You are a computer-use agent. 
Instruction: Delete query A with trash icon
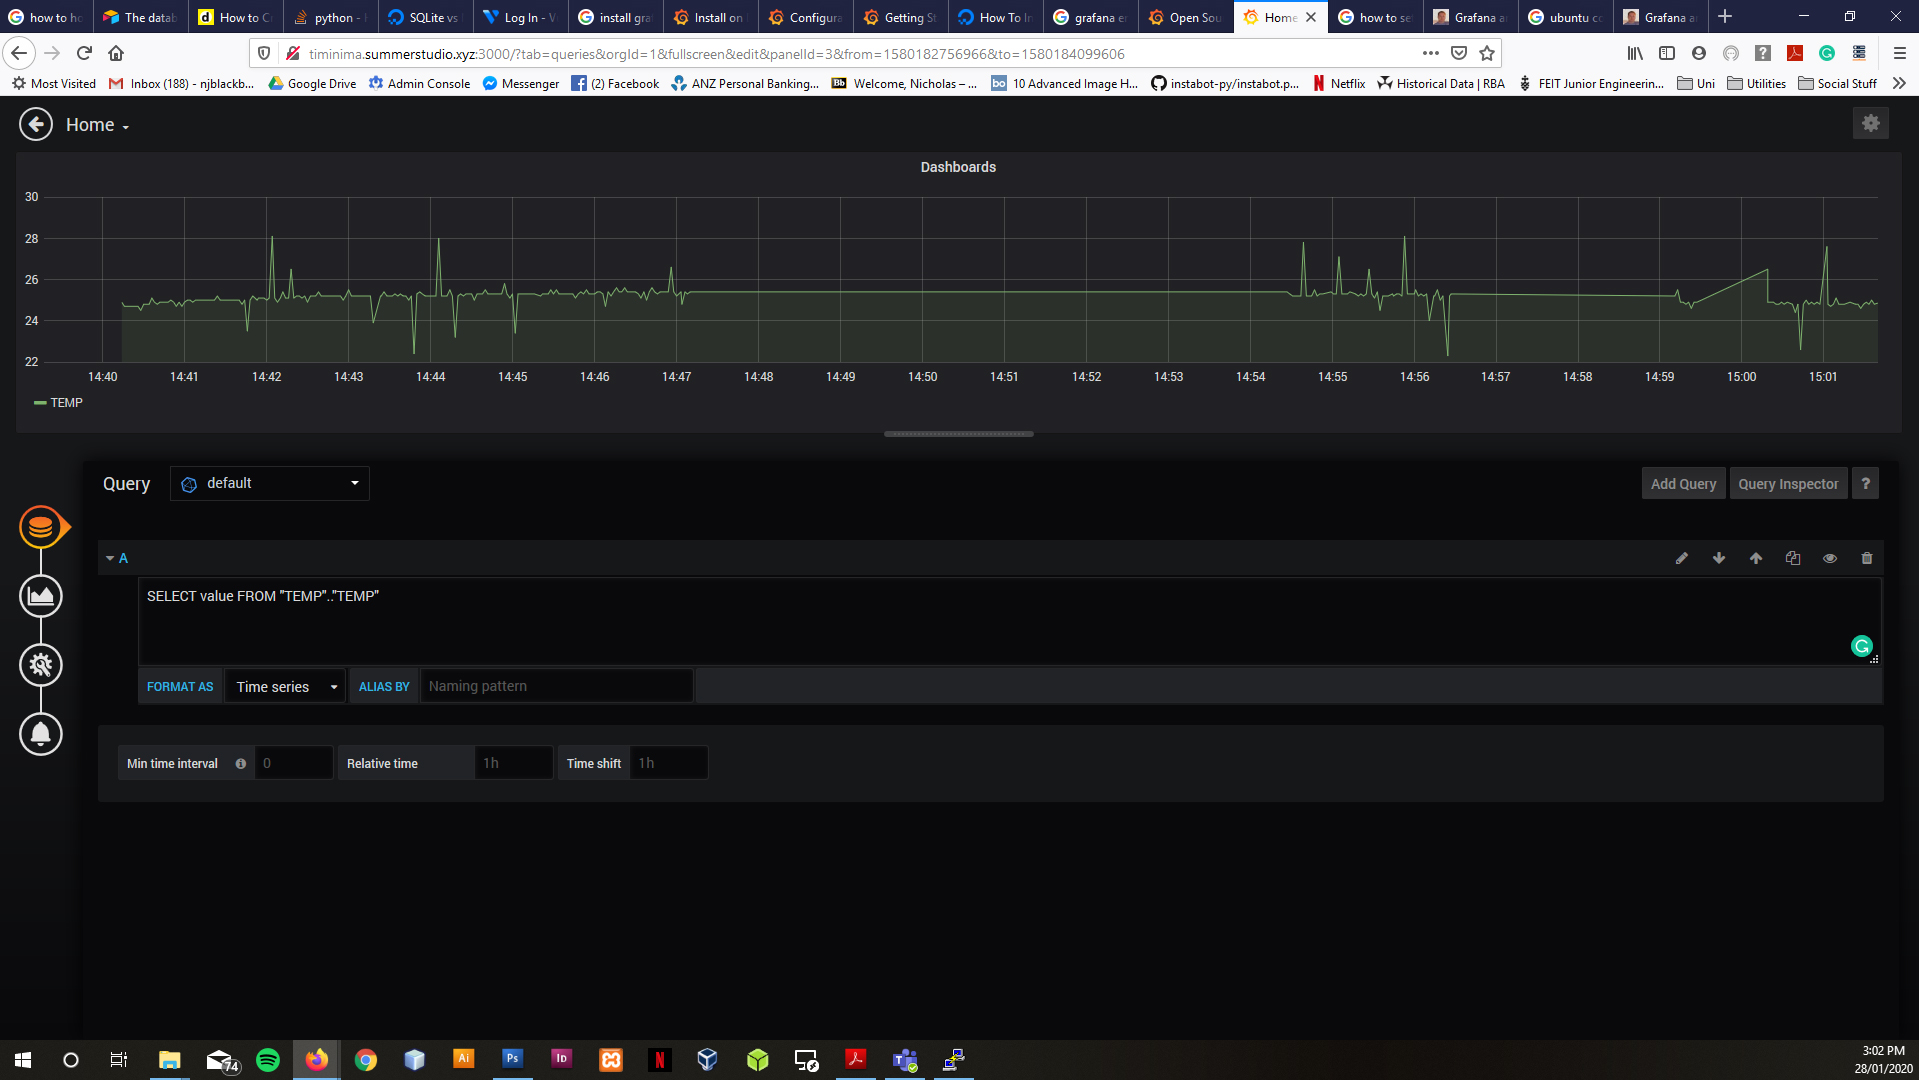1866,559
